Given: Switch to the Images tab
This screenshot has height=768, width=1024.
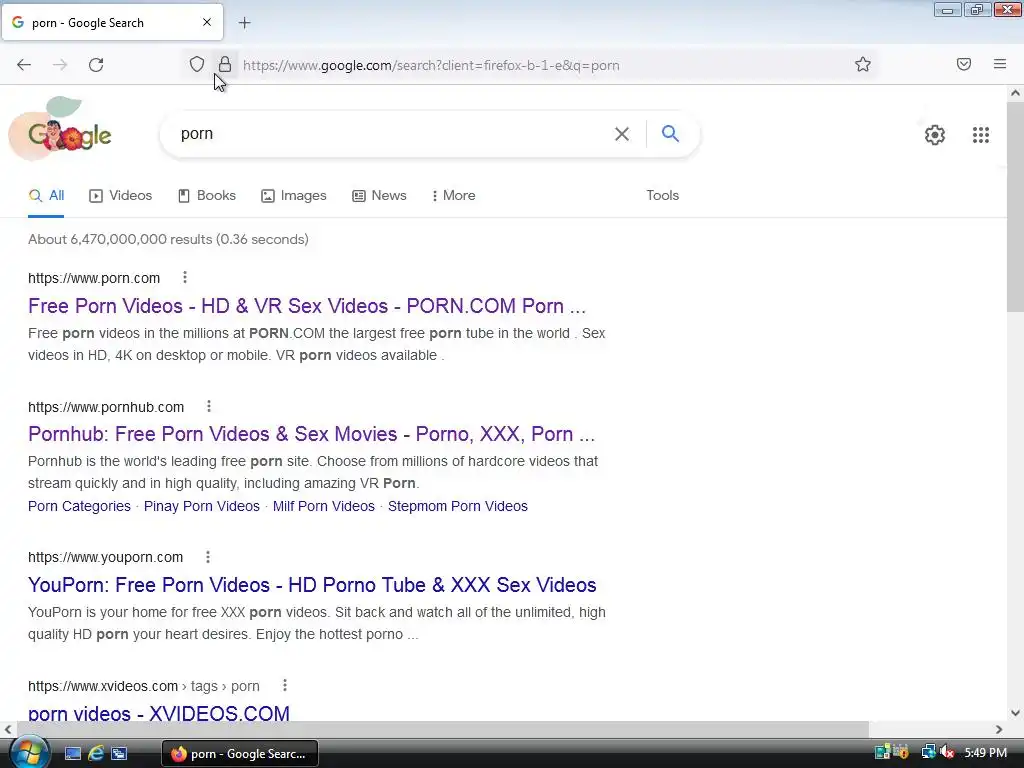Looking at the screenshot, I should (x=294, y=195).
